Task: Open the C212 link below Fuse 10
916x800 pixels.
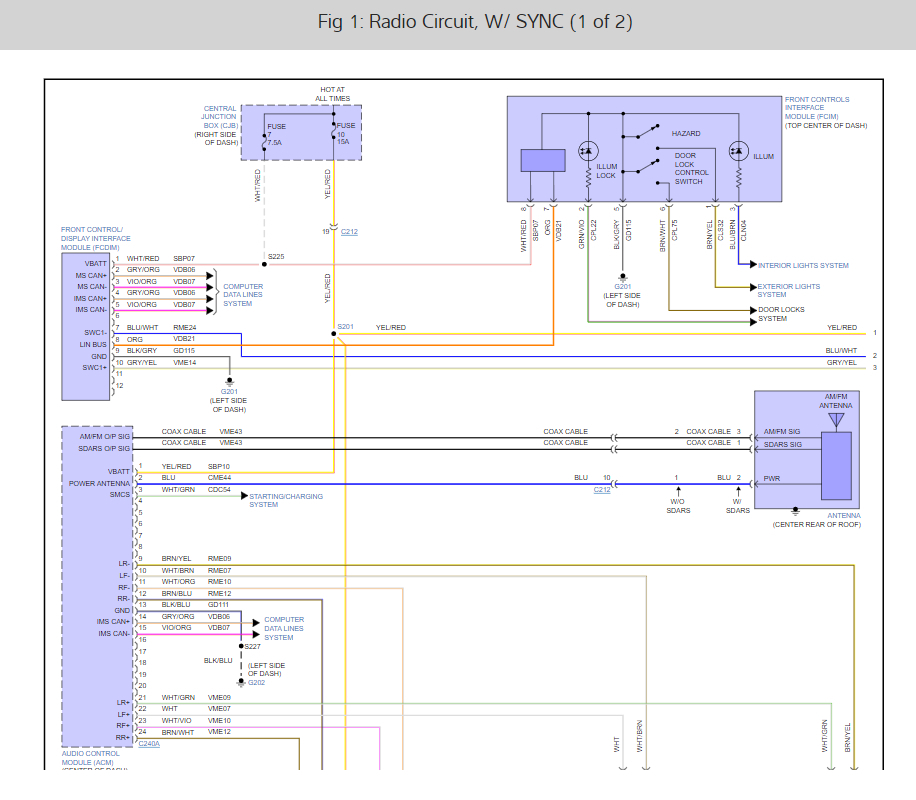Action: [x=348, y=231]
